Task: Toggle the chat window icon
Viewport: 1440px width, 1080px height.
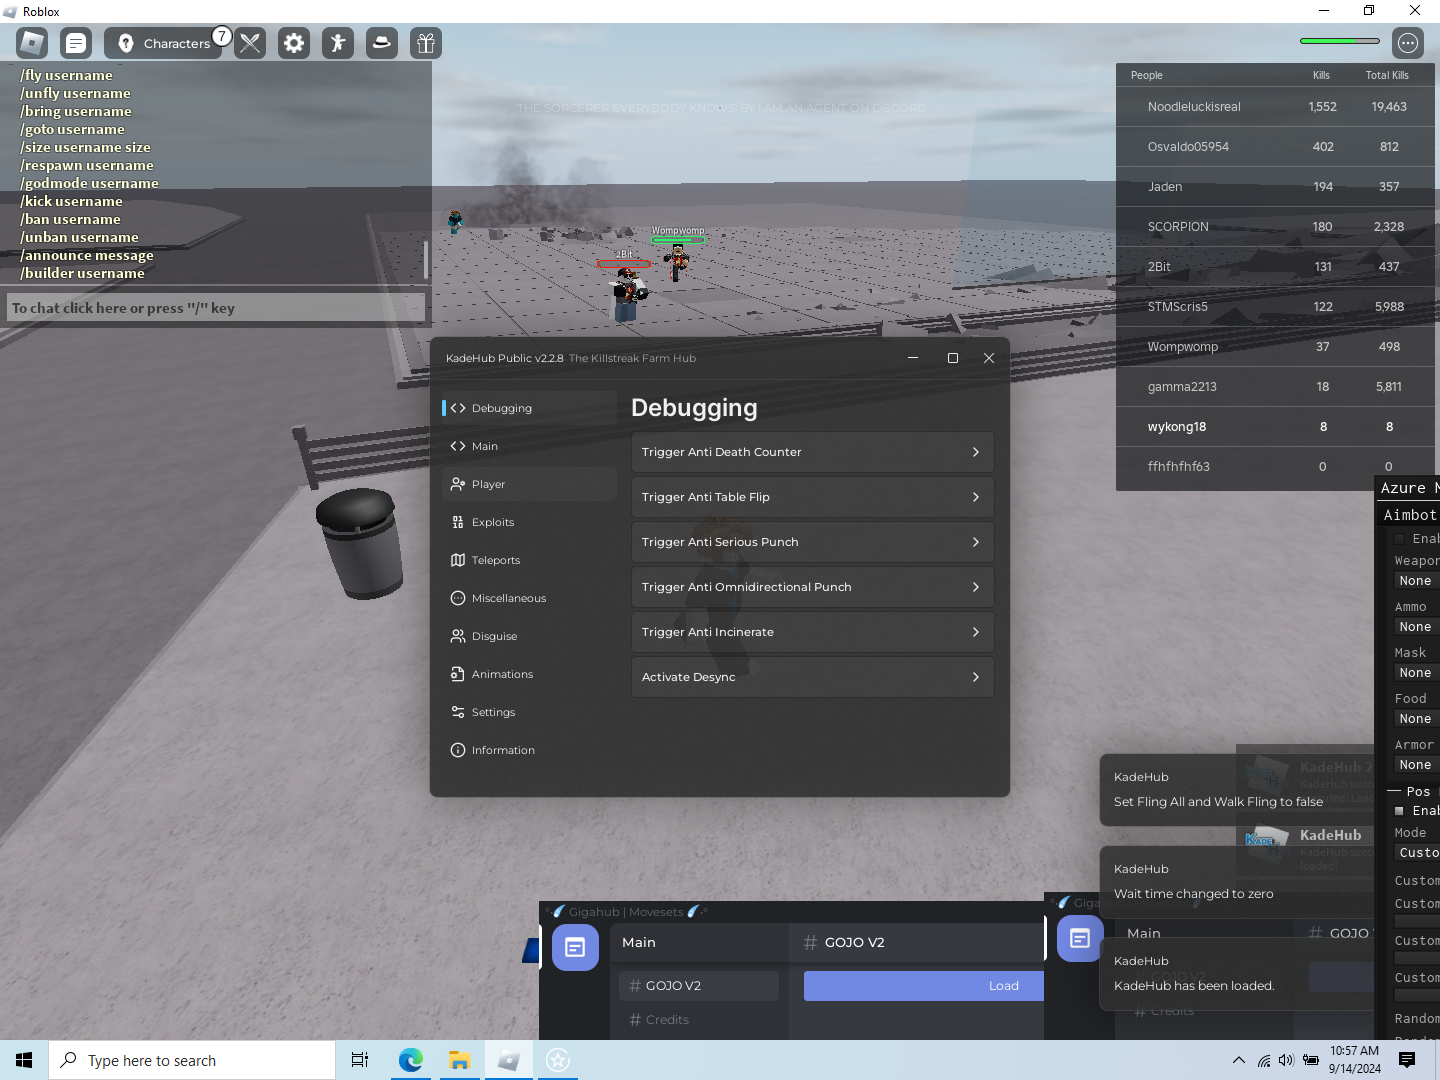Action: click(76, 43)
